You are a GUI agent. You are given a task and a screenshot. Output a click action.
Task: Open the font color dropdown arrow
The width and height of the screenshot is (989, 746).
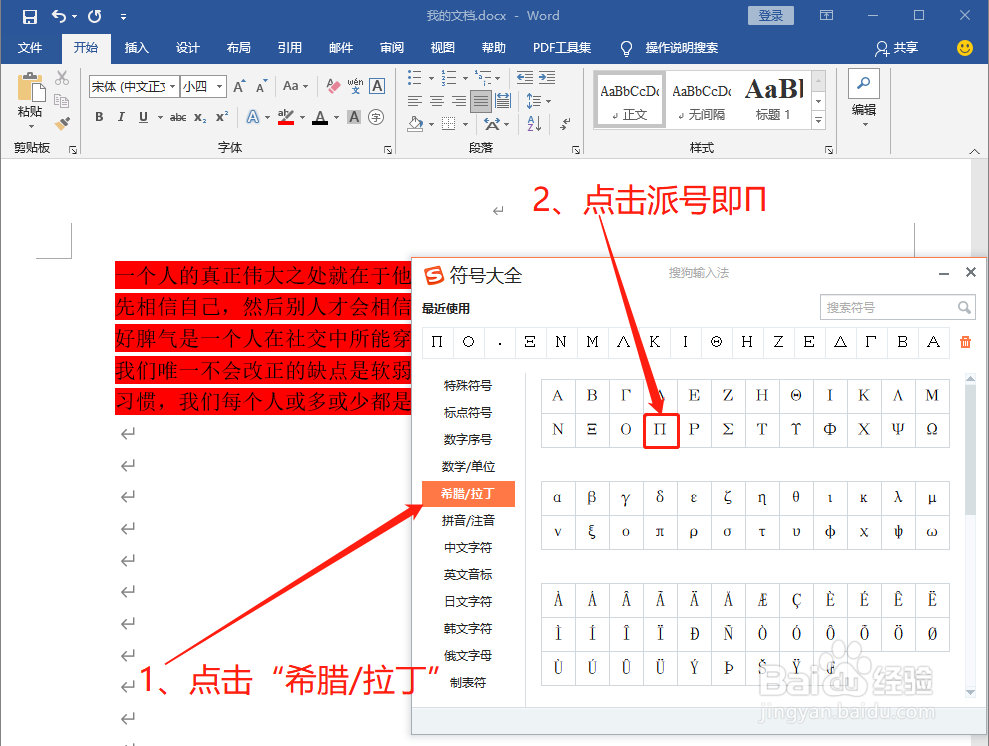[336, 117]
